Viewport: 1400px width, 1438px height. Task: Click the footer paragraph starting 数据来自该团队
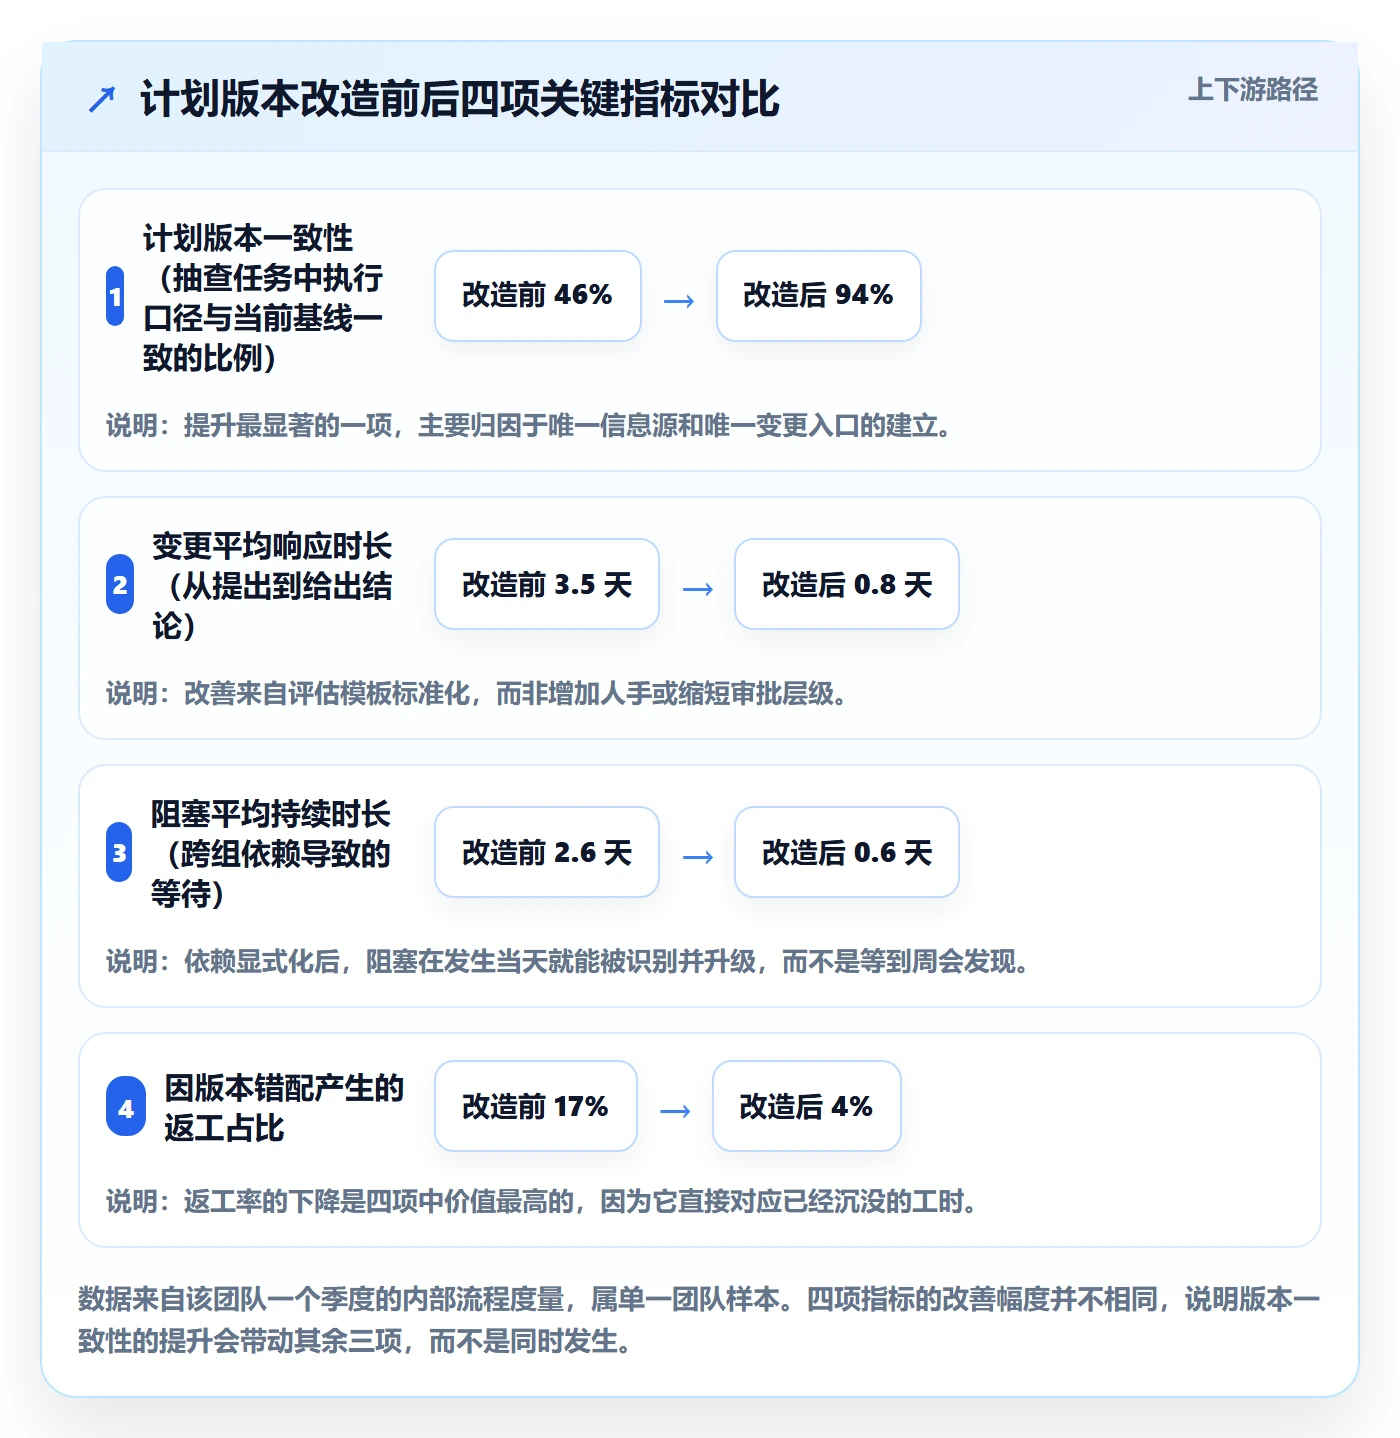click(700, 1320)
